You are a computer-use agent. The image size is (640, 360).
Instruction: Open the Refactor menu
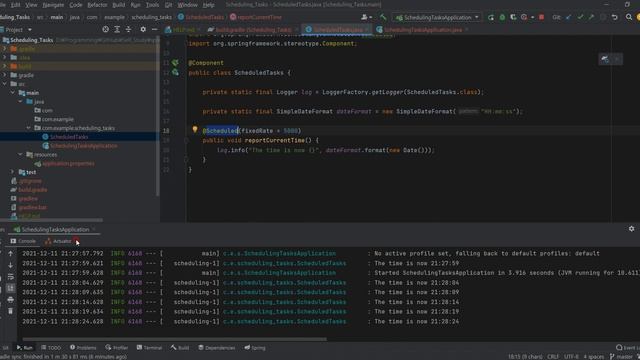tap(97, 5)
